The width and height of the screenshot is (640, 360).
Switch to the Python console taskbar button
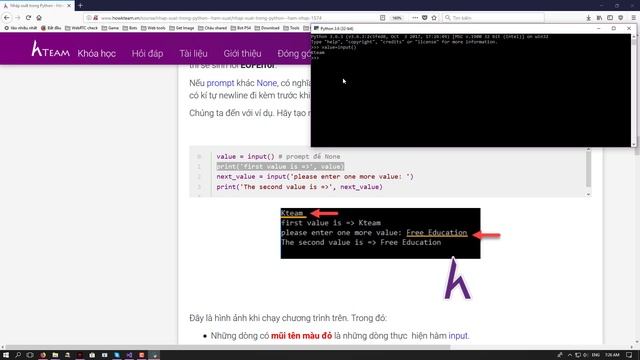(x=154, y=355)
